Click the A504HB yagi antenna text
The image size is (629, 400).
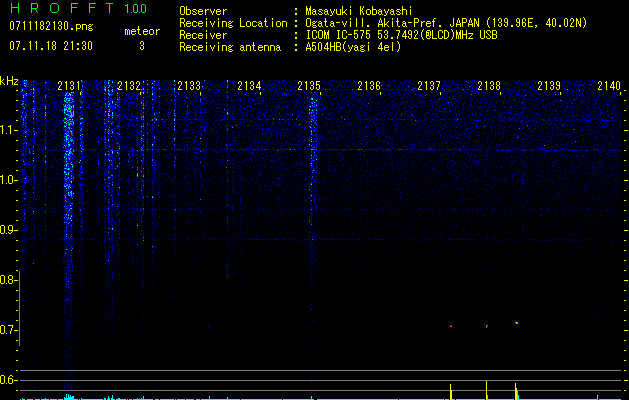[353, 47]
